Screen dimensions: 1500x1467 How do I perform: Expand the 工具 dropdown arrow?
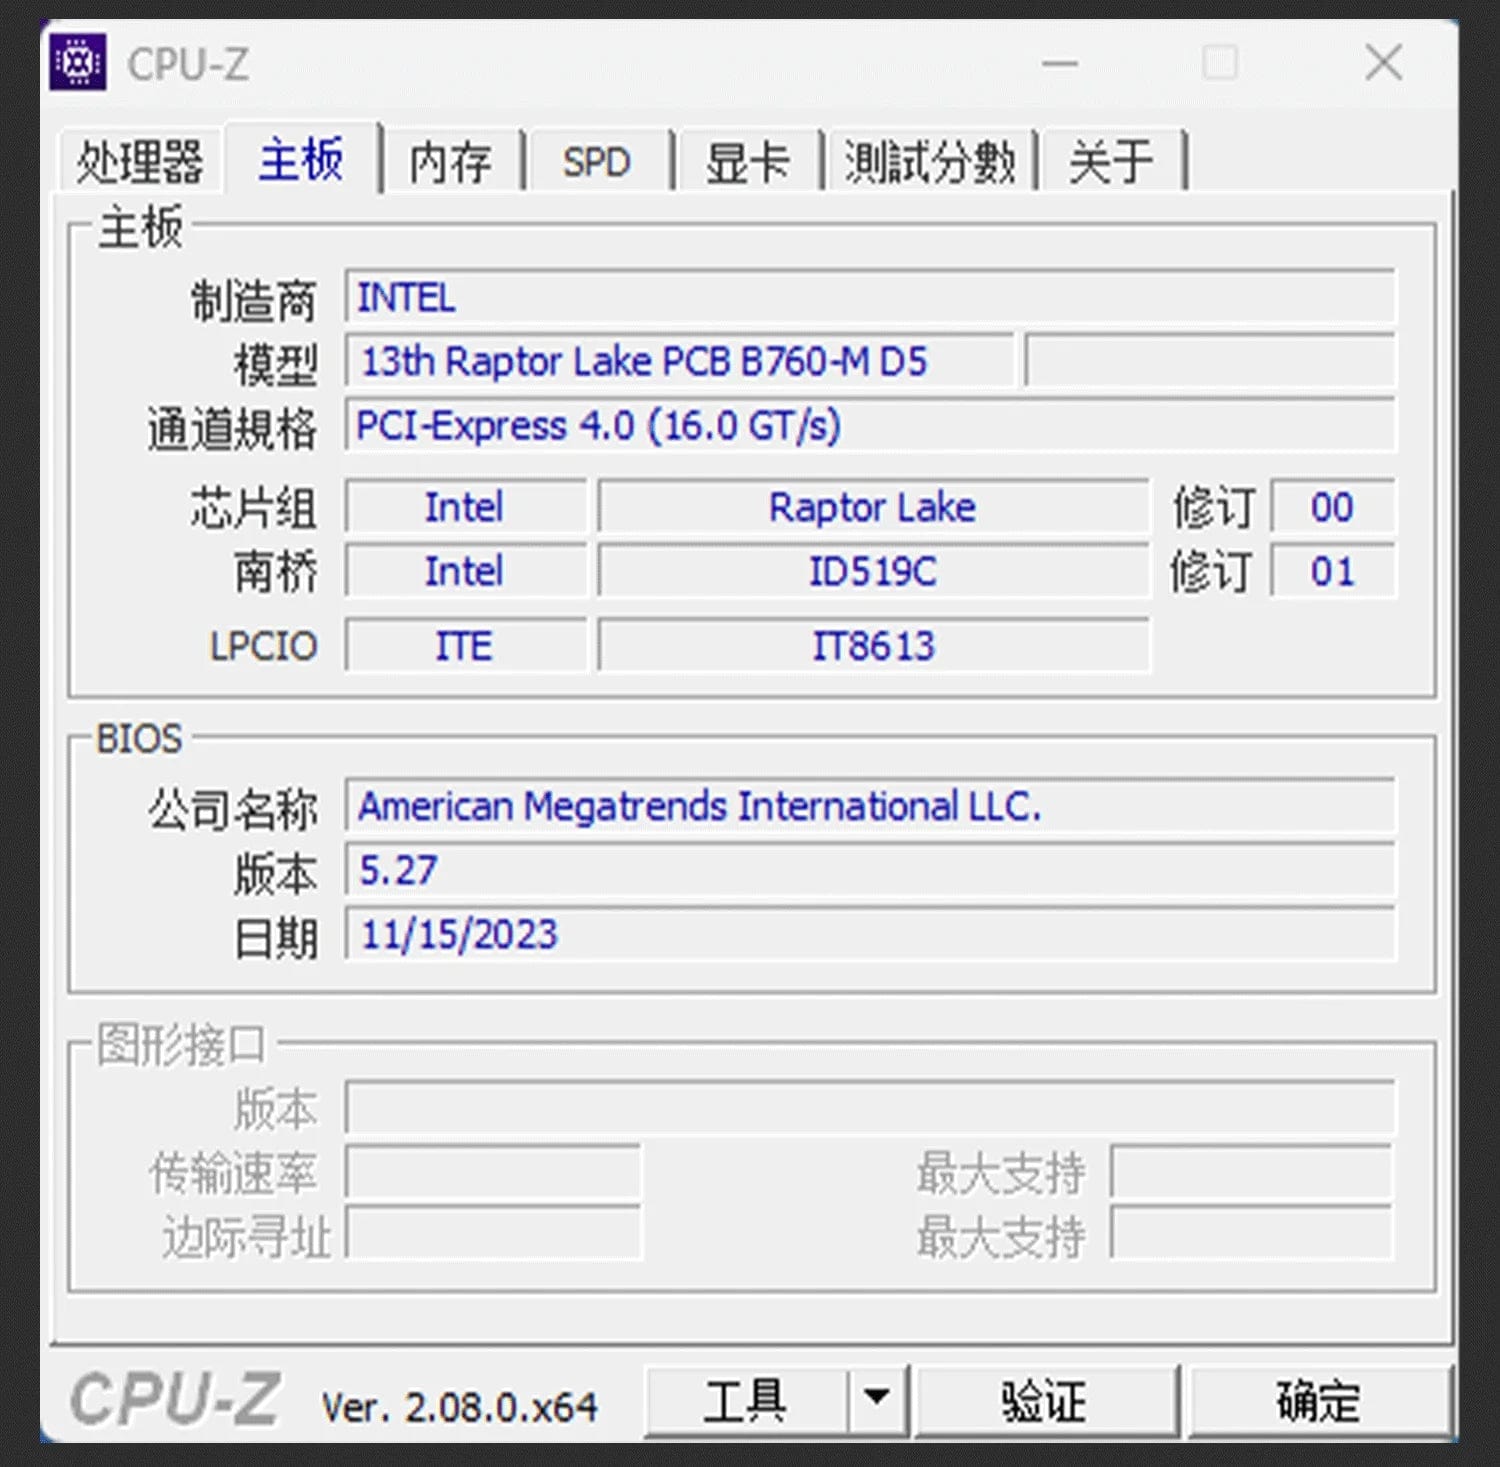(877, 1397)
